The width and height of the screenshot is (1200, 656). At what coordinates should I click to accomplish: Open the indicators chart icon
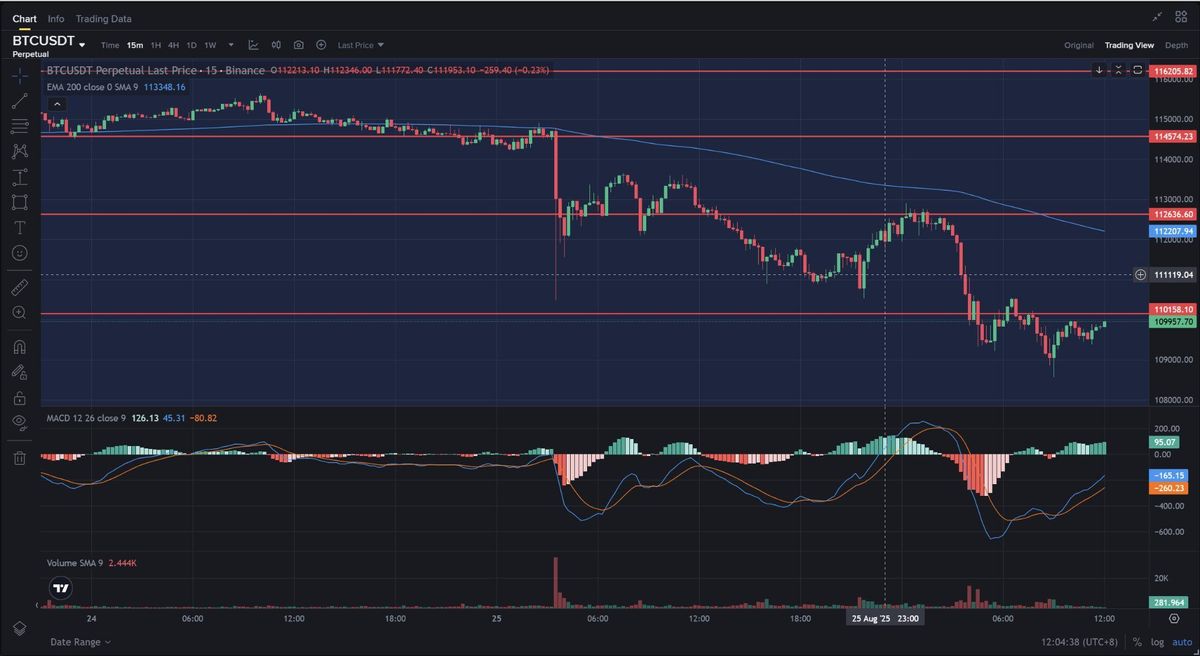coord(253,45)
